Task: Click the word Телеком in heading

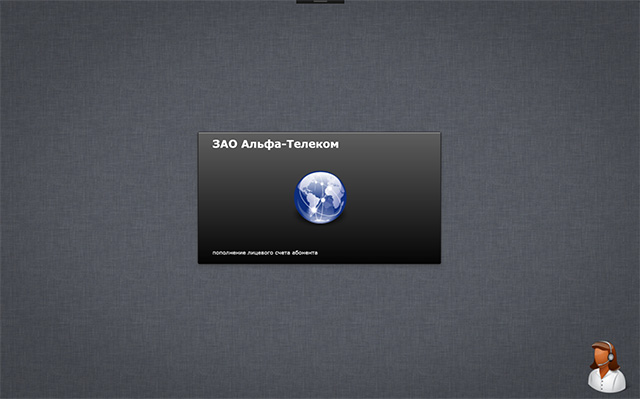Action: (313, 144)
